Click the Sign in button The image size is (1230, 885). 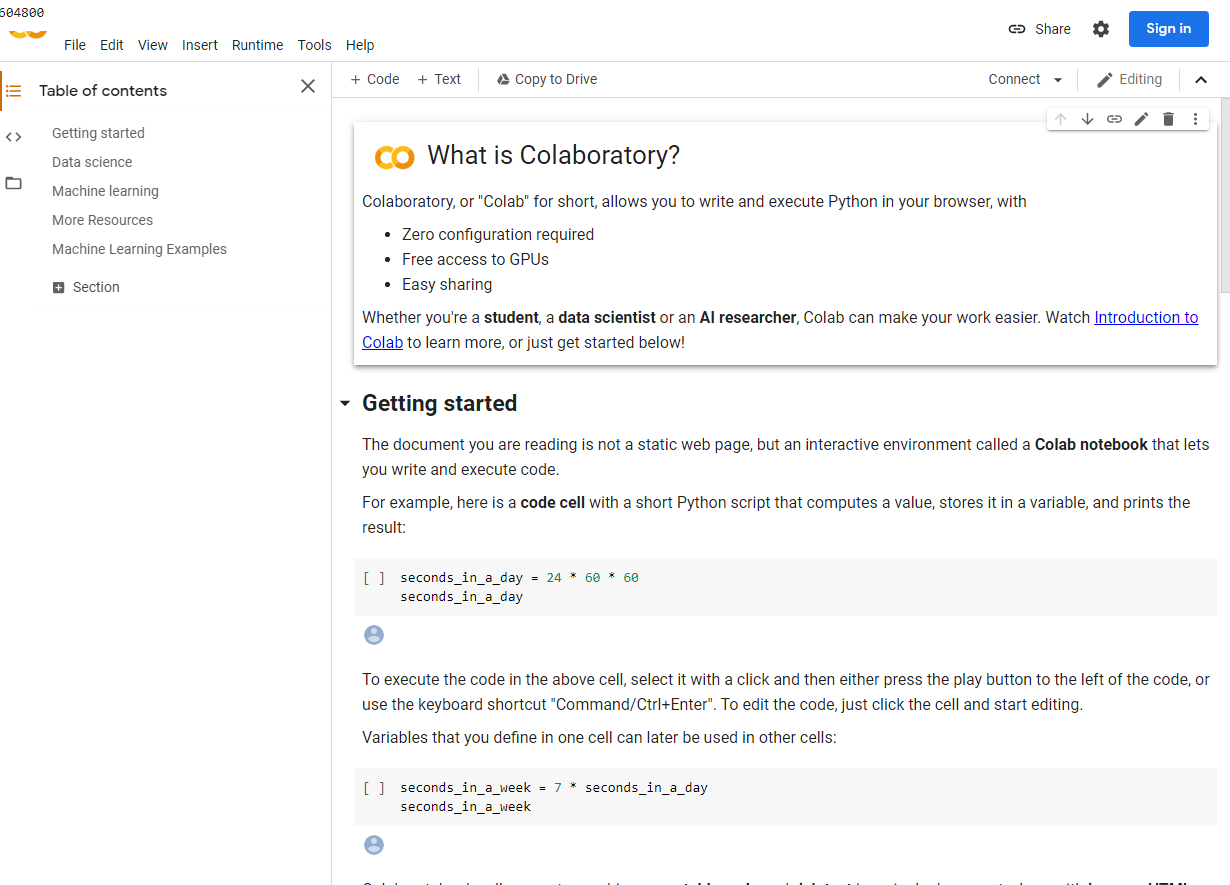[x=1169, y=29]
